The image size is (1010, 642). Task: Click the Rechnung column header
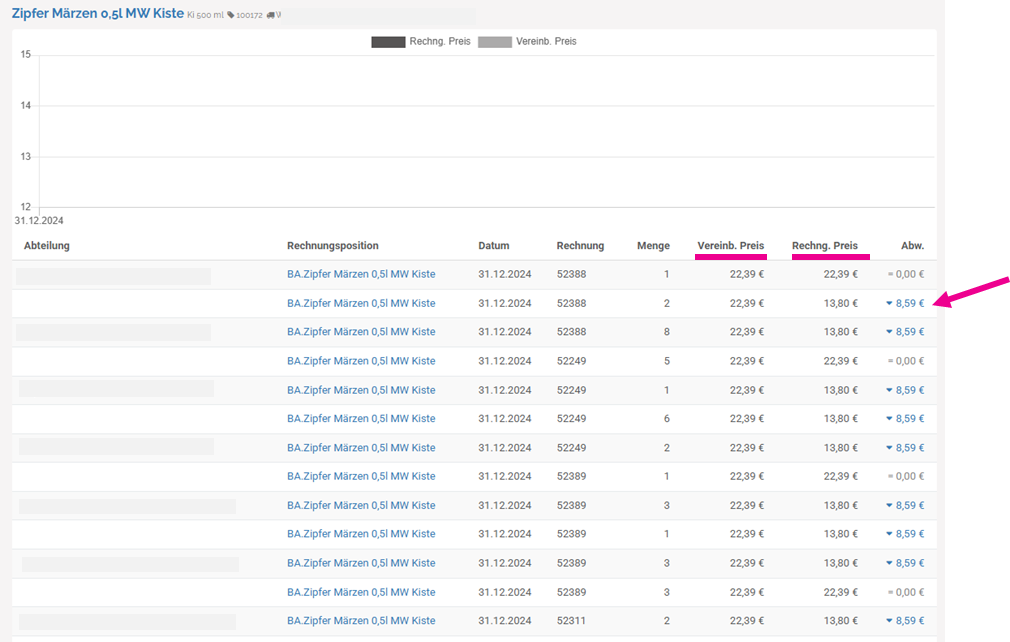[580, 245]
